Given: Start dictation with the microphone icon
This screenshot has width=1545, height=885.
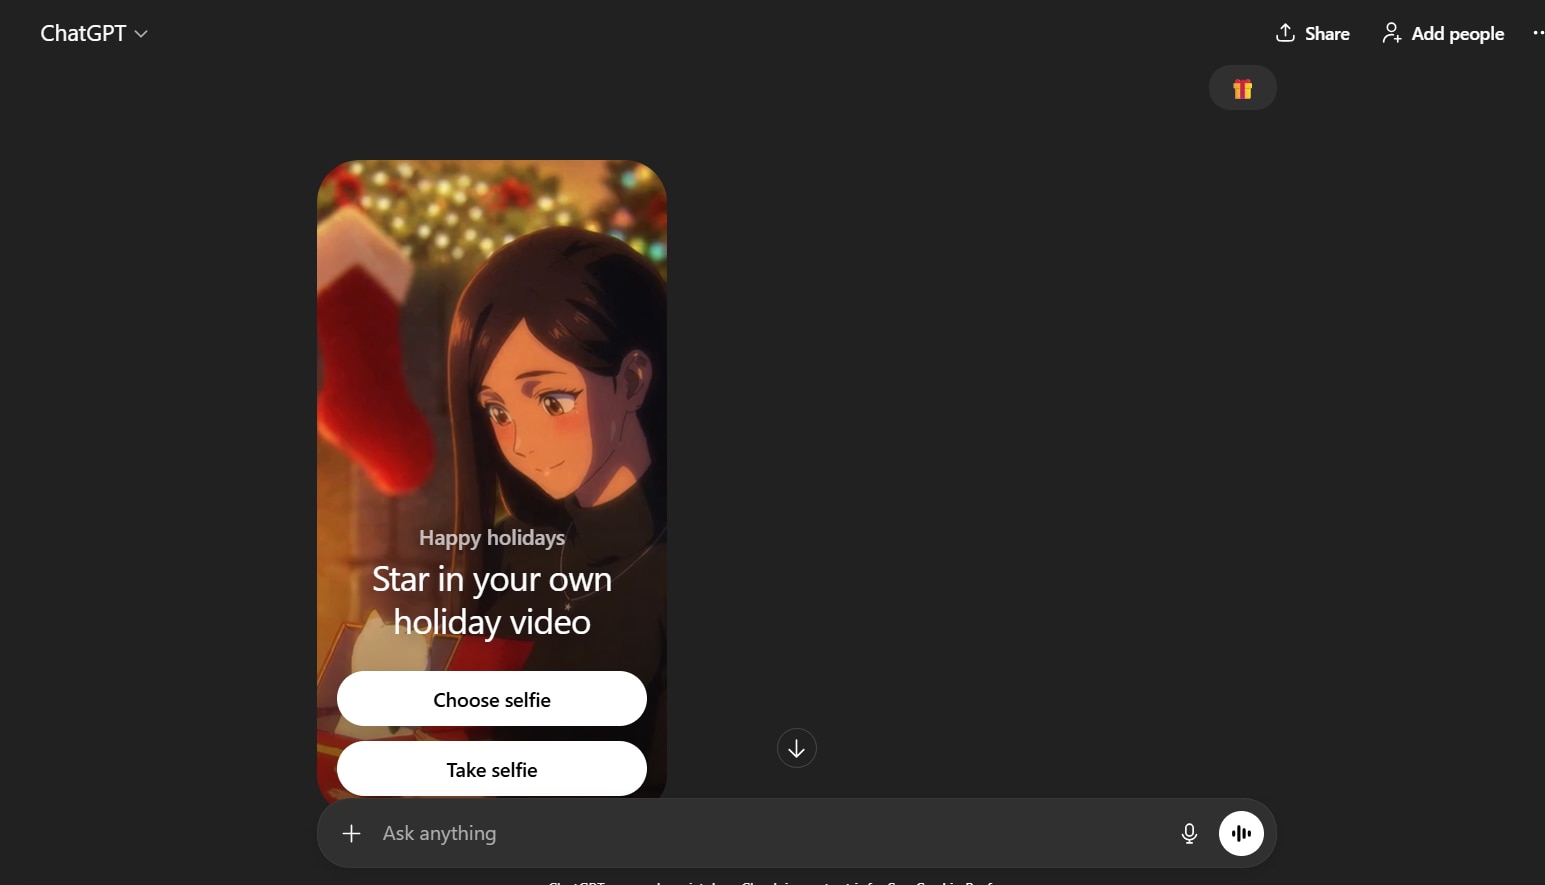Looking at the screenshot, I should [1189, 833].
